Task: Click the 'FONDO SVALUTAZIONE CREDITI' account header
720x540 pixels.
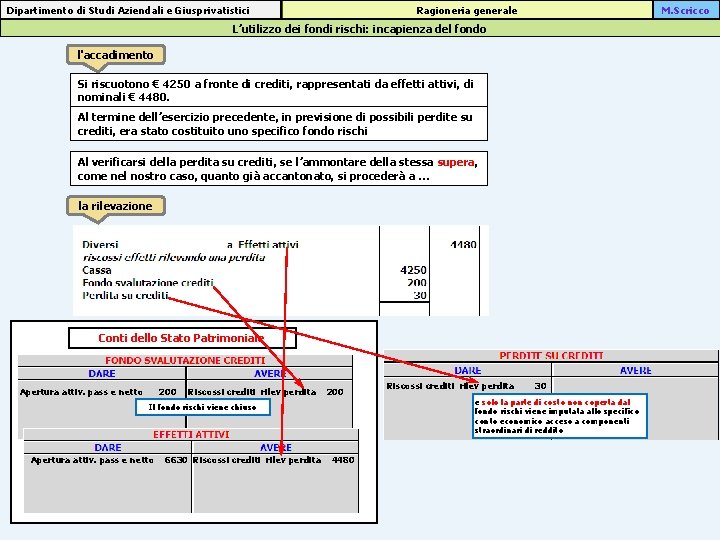Action: pos(185,360)
